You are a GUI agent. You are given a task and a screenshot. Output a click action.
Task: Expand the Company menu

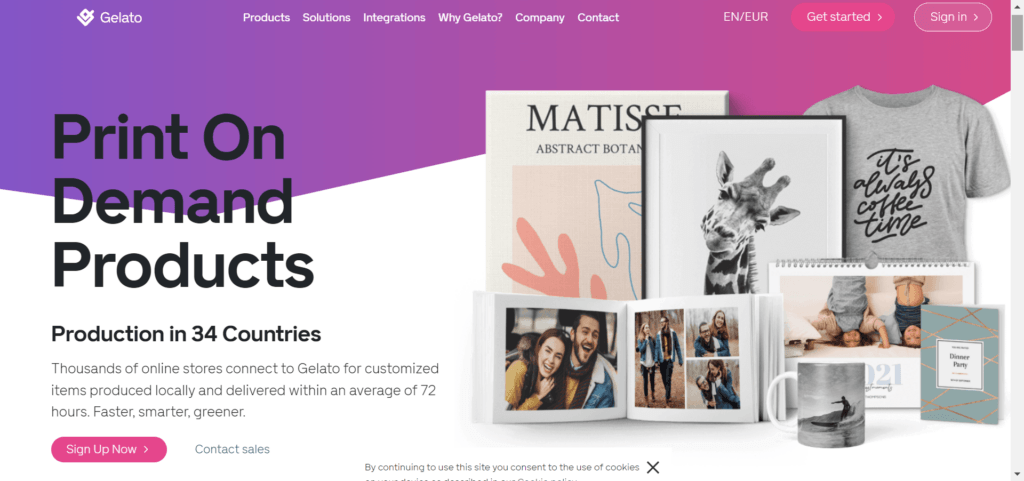coord(539,18)
